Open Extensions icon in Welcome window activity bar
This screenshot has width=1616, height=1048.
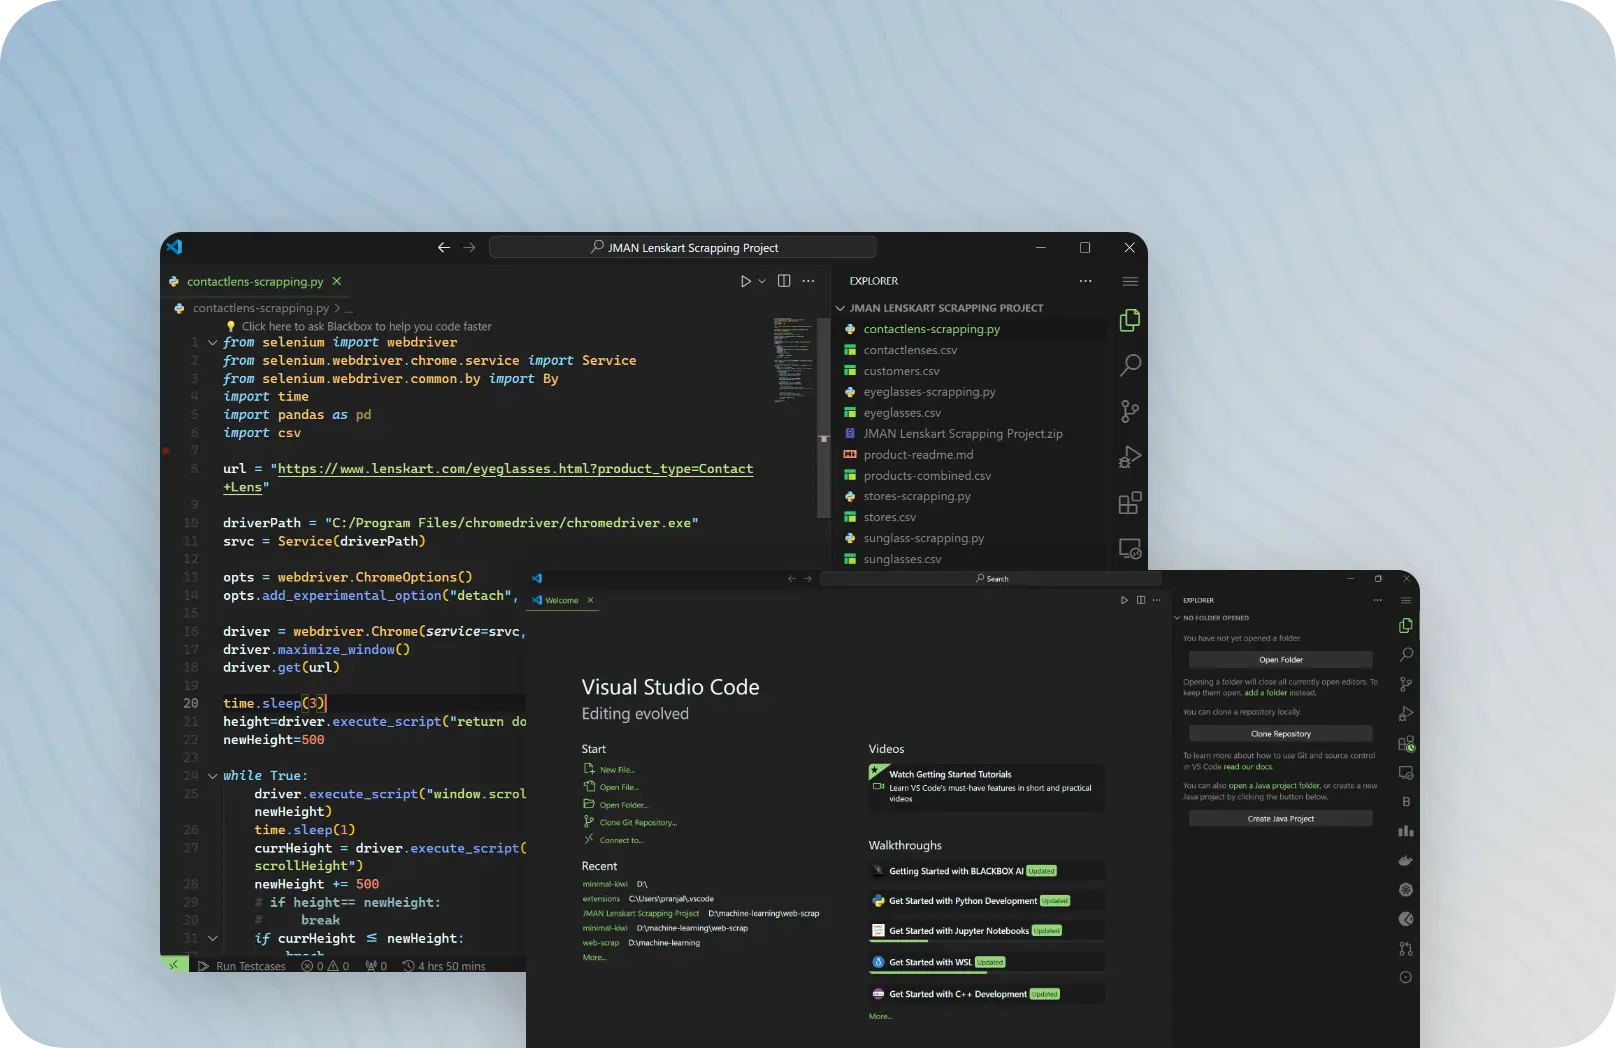[1406, 743]
